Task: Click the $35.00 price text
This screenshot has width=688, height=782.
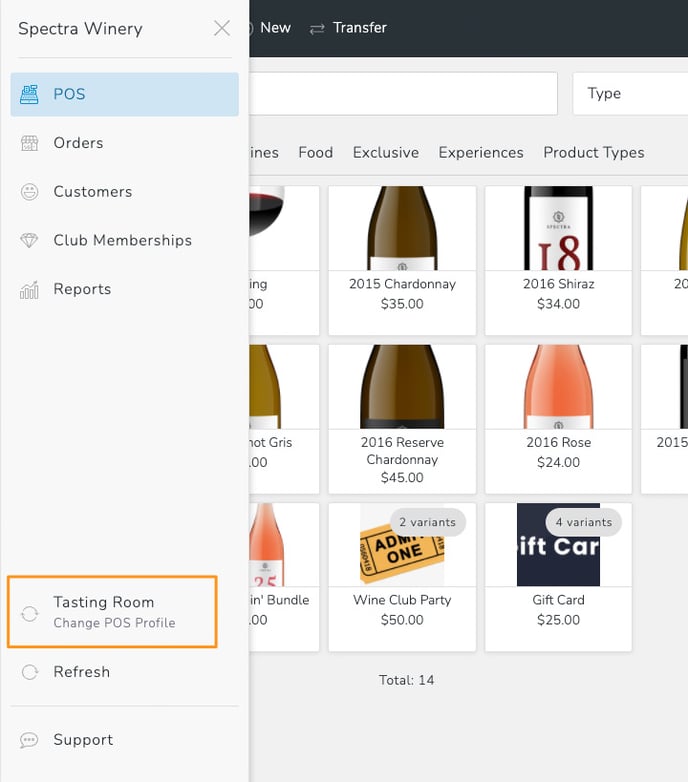Action: point(402,304)
